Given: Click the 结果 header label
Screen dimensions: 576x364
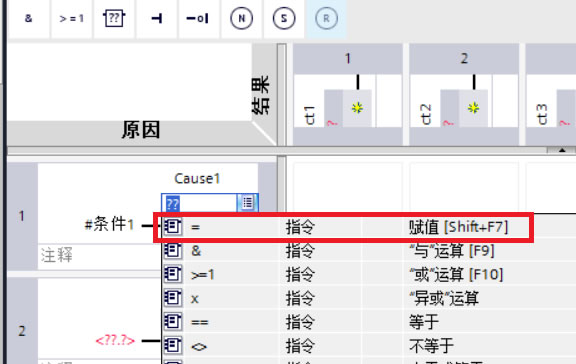Looking at the screenshot, I should pos(260,95).
